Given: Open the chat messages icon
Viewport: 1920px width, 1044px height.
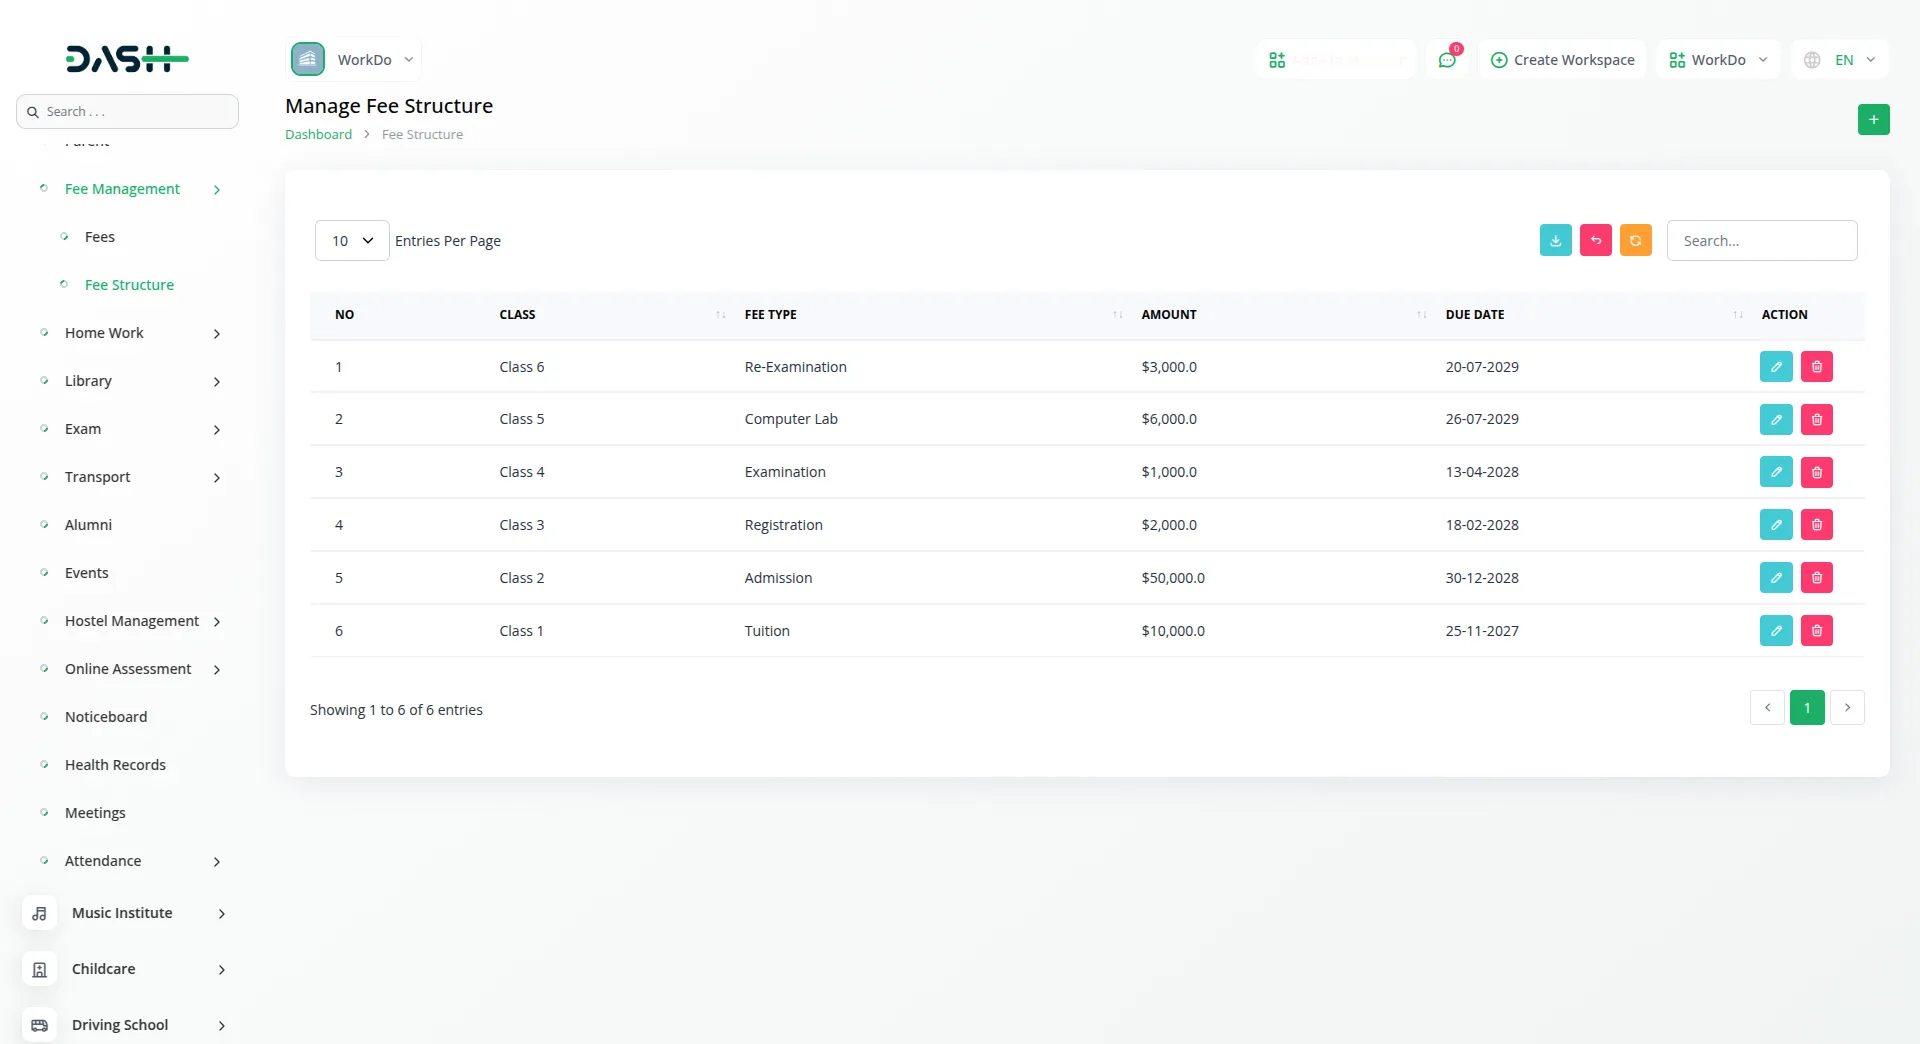Looking at the screenshot, I should [1447, 60].
